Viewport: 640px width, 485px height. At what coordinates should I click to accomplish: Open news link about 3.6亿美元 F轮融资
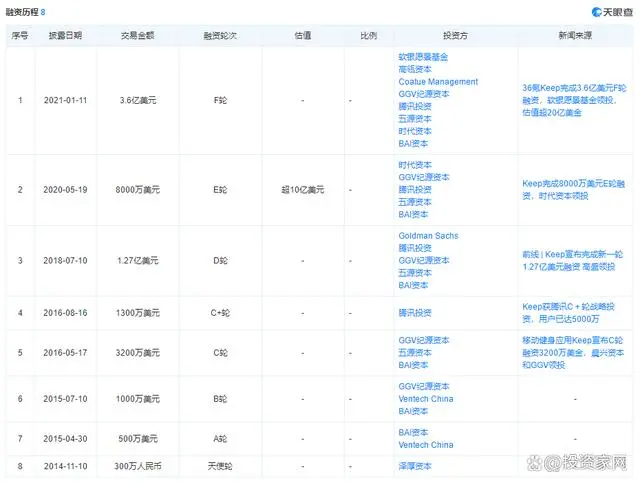click(574, 100)
